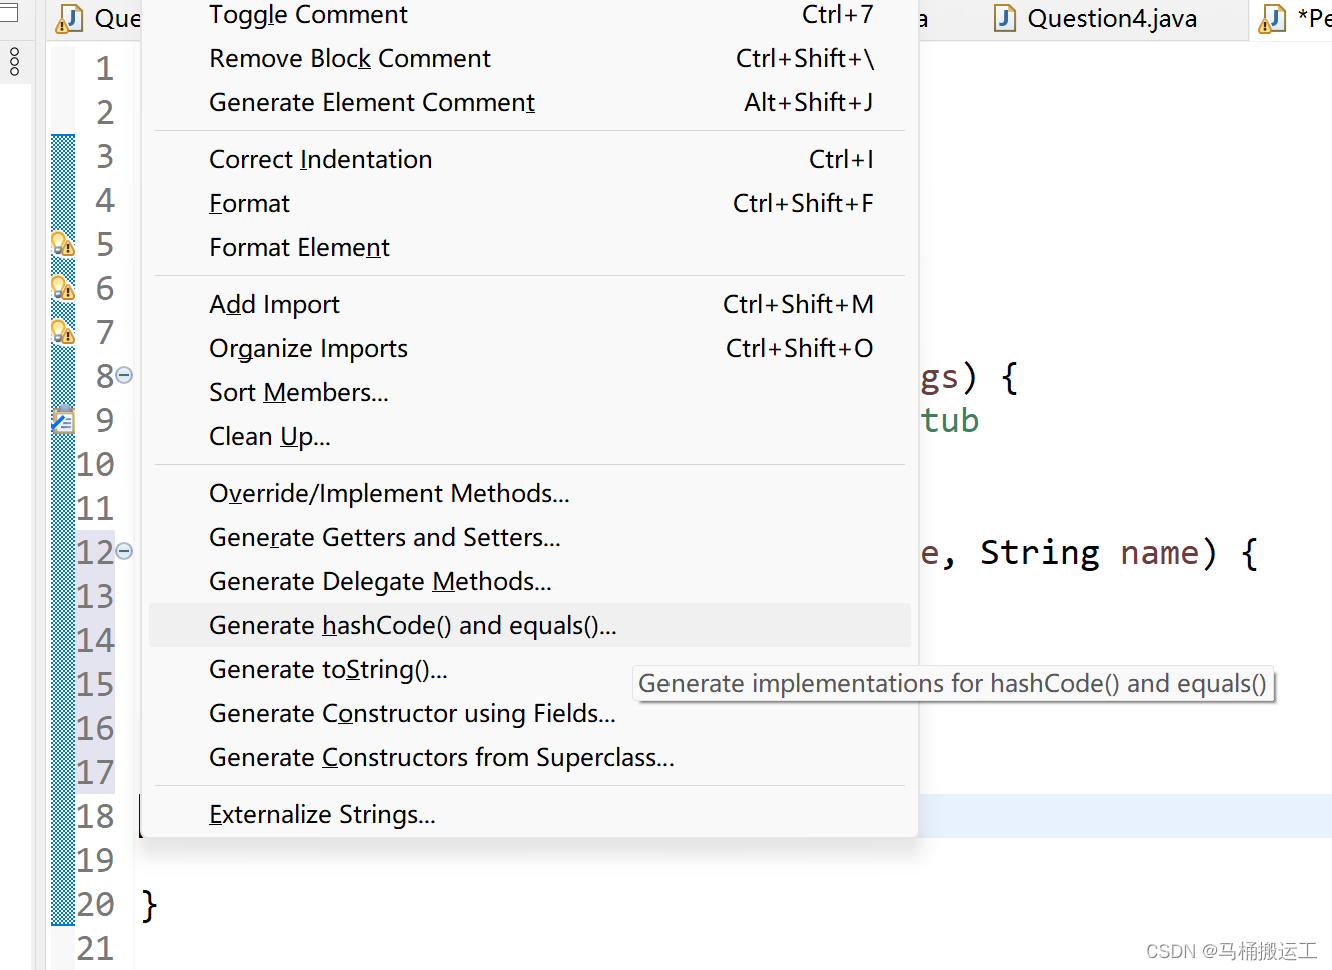Click the closing brace on line 20
This screenshot has width=1332, height=970.
tap(149, 906)
